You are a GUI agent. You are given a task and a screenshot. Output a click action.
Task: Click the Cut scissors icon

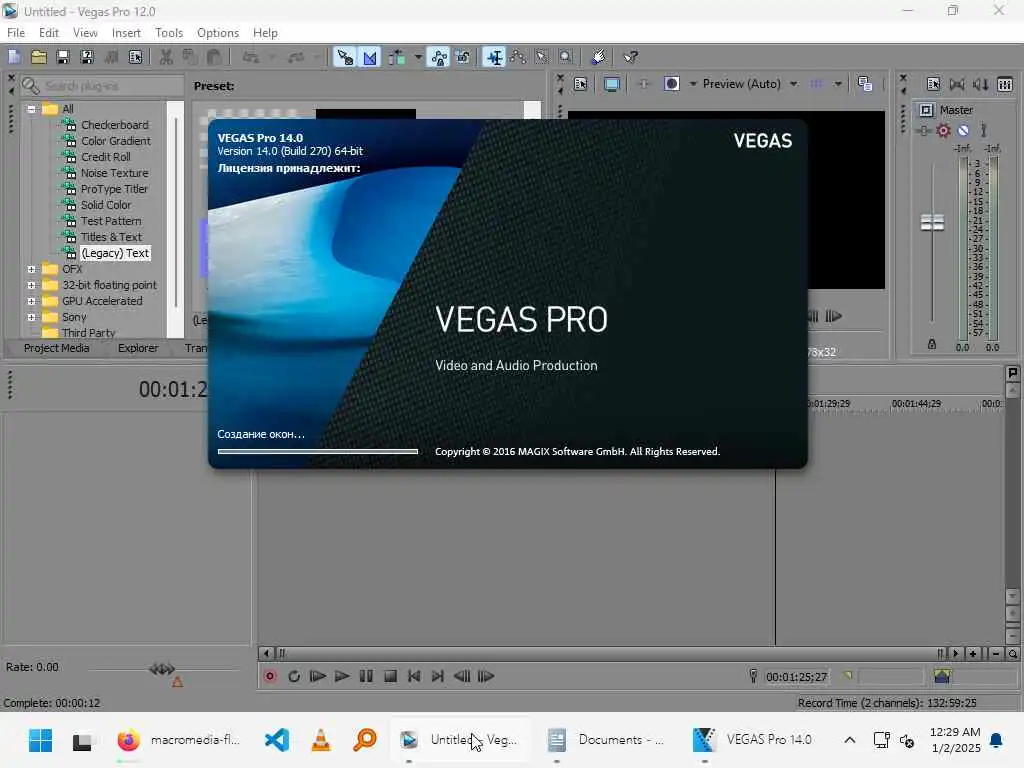pos(166,57)
